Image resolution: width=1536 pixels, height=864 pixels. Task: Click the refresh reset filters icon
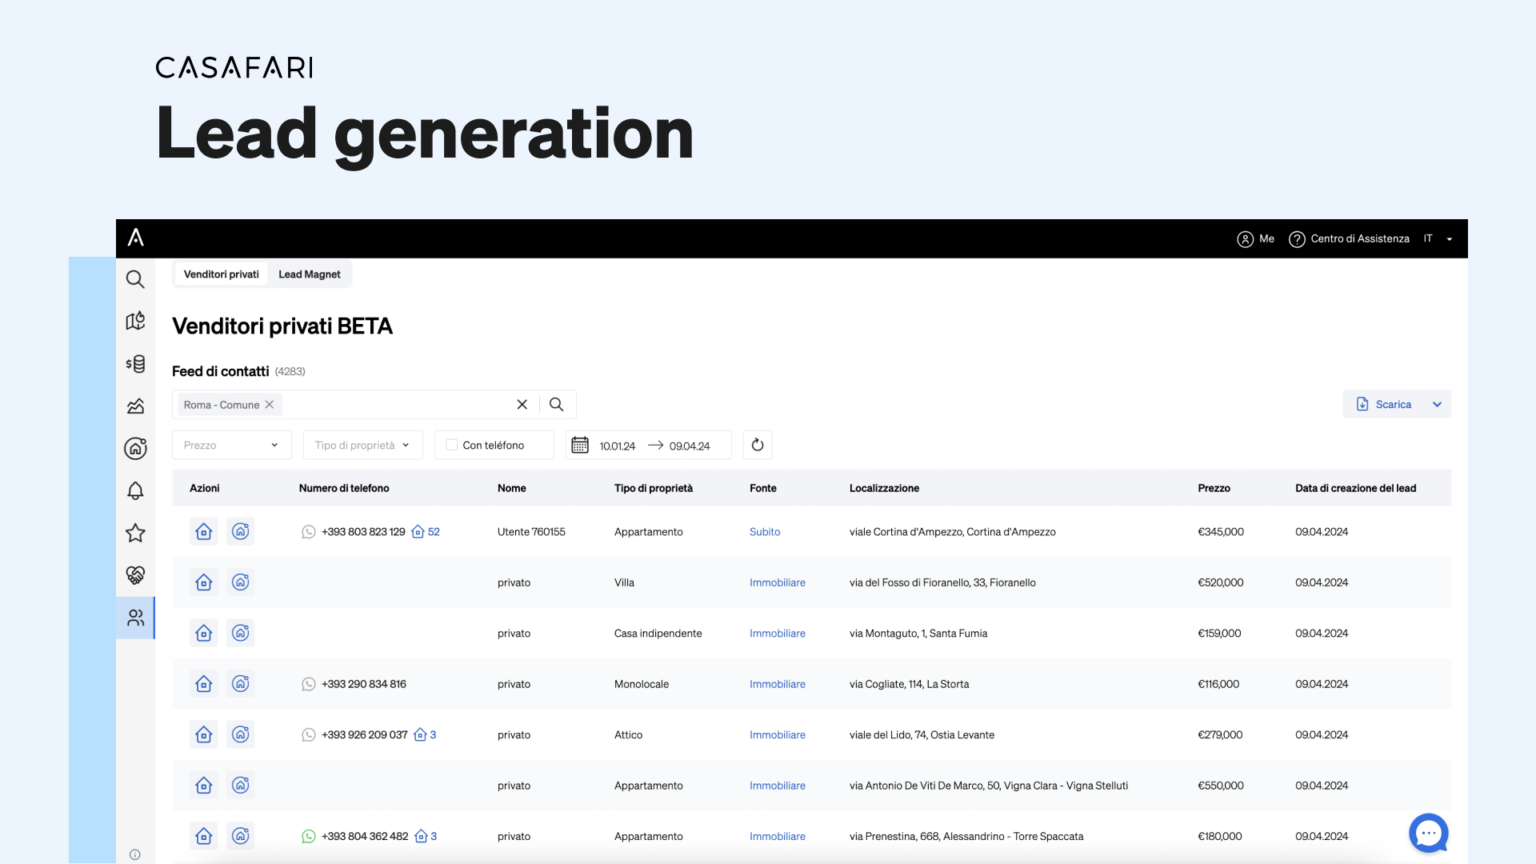coord(758,445)
